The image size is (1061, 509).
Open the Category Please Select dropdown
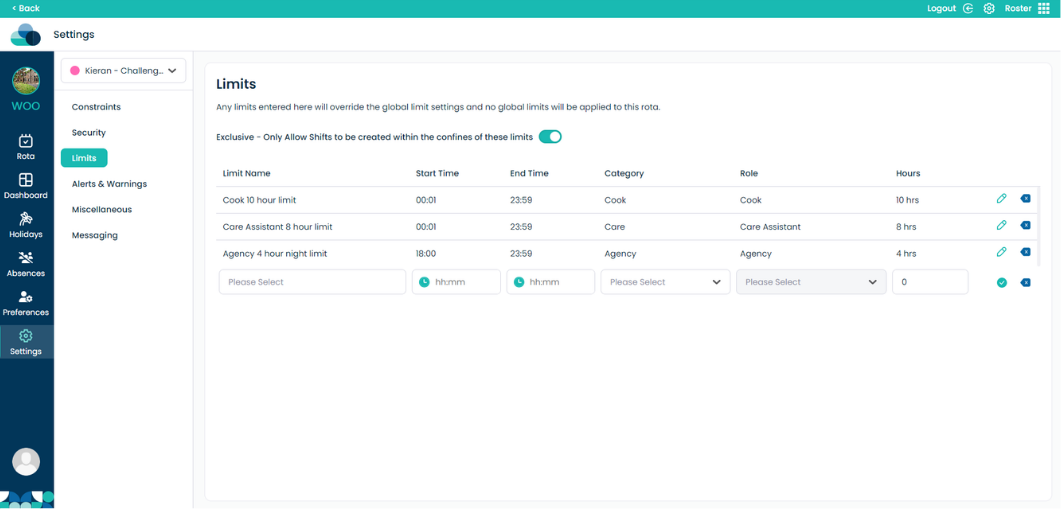(x=665, y=282)
